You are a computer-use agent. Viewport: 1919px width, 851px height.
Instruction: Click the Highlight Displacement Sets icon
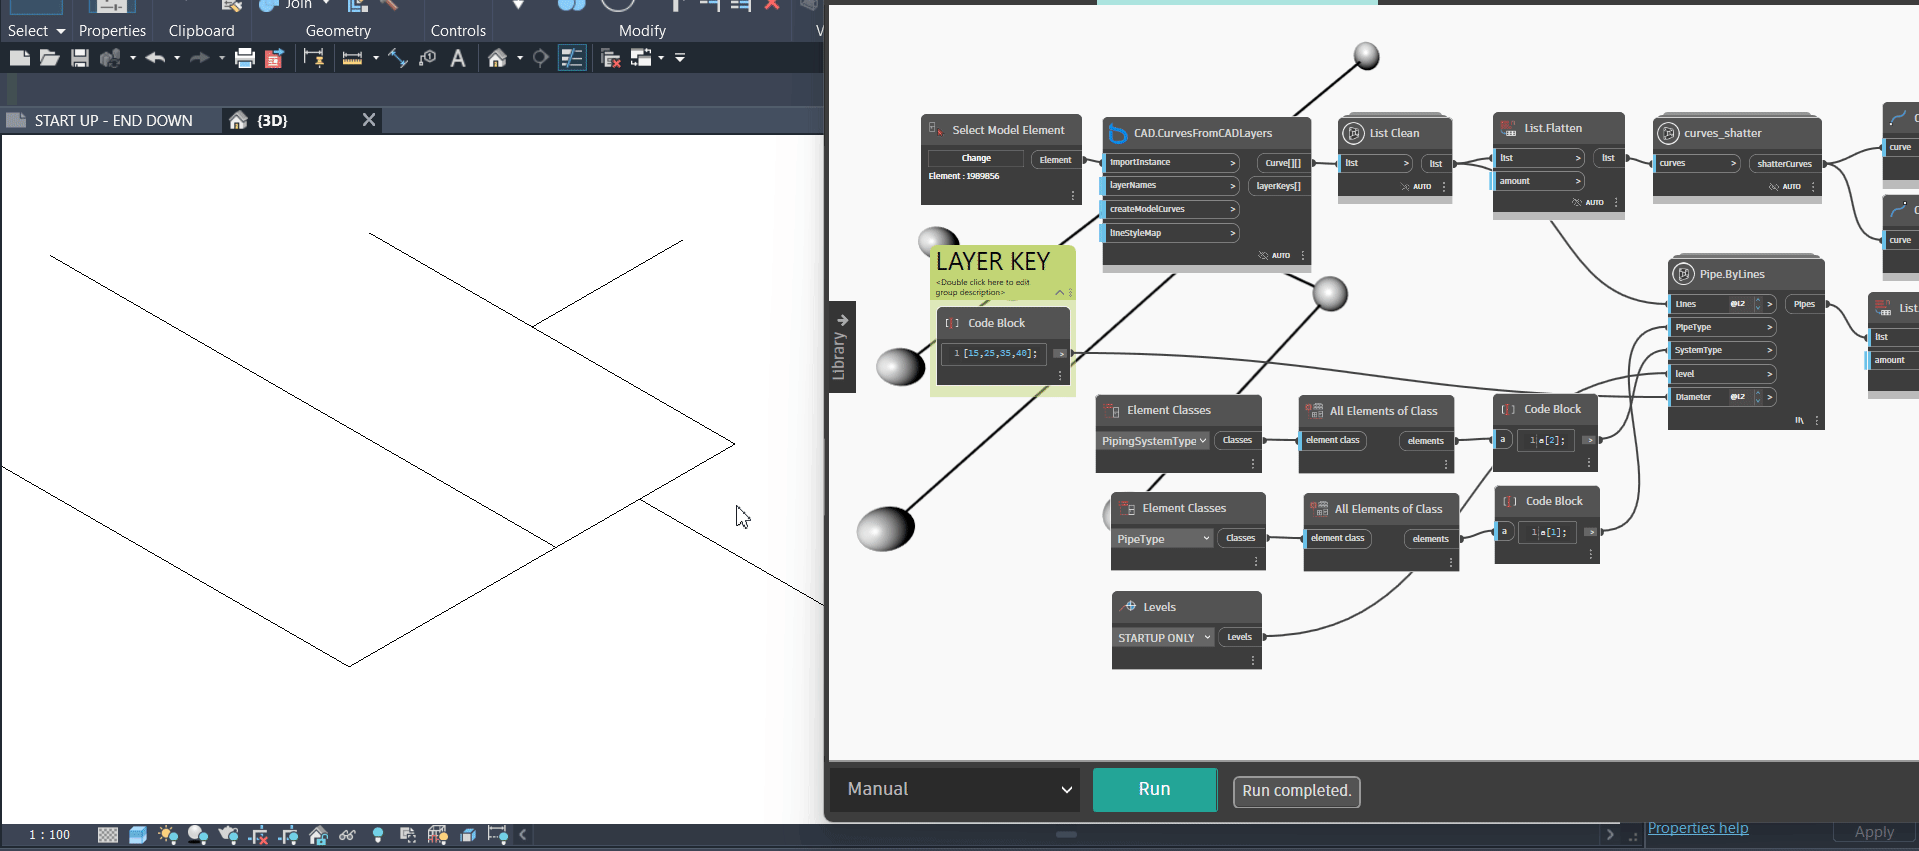pos(468,835)
